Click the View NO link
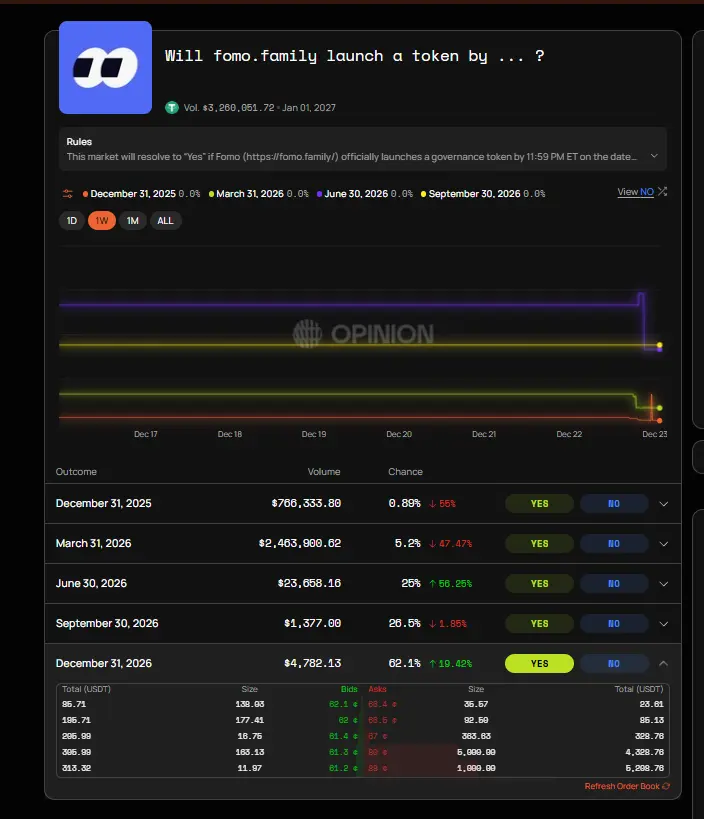This screenshot has height=819, width=704. click(636, 192)
